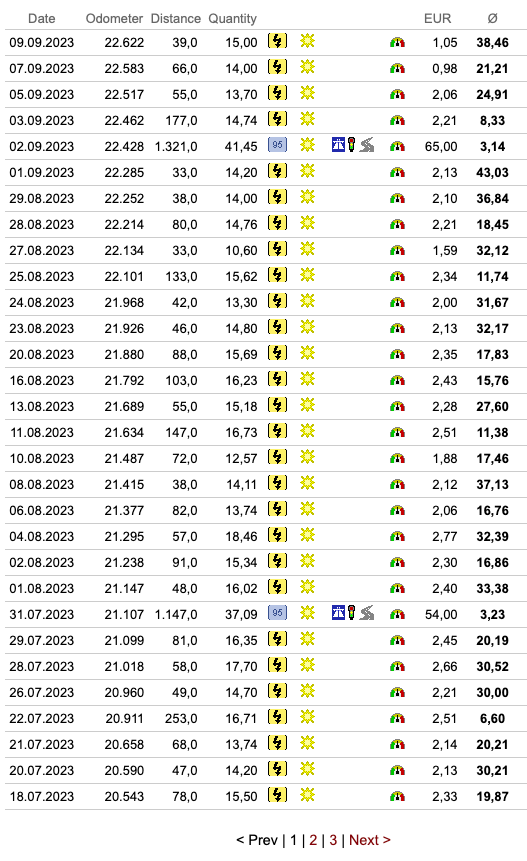Click the country road icon on 31.07.2023

coord(367,613)
